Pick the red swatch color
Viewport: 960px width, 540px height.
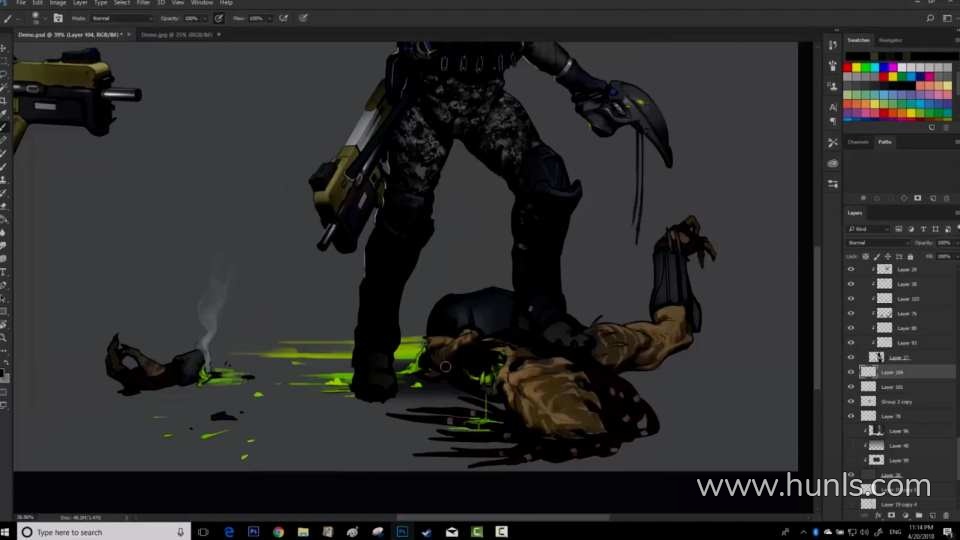pos(848,67)
